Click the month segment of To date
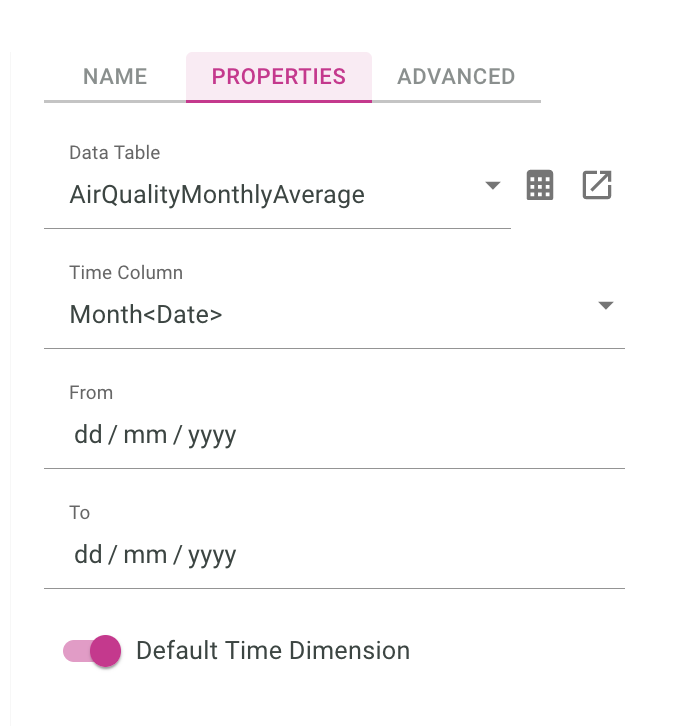696x726 pixels. coord(145,554)
